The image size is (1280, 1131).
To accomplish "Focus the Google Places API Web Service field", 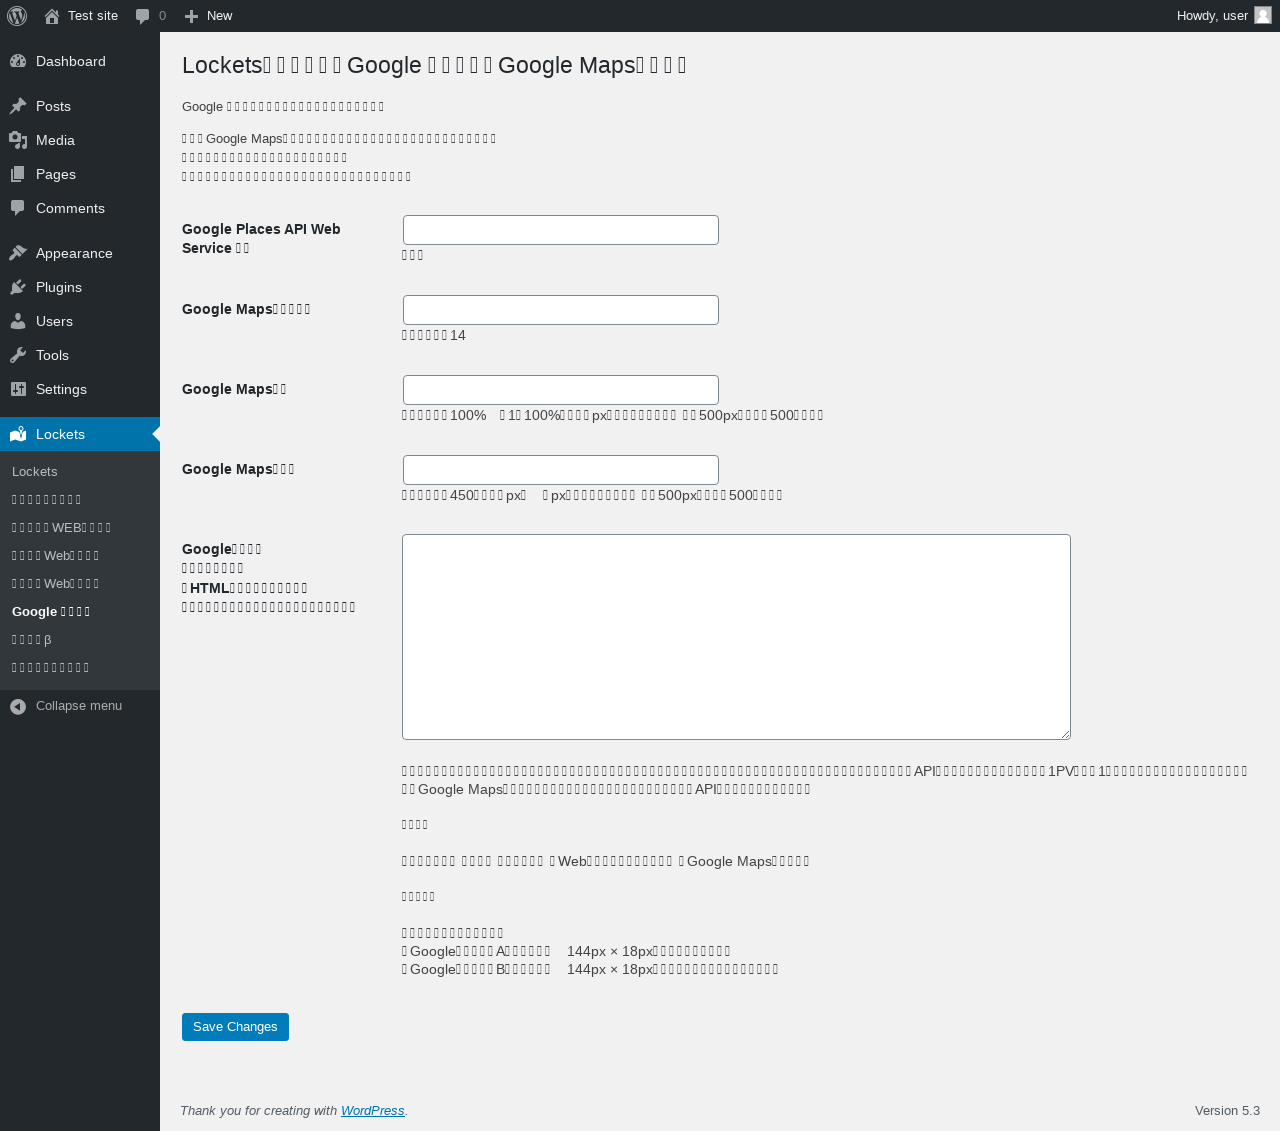I will click(561, 230).
